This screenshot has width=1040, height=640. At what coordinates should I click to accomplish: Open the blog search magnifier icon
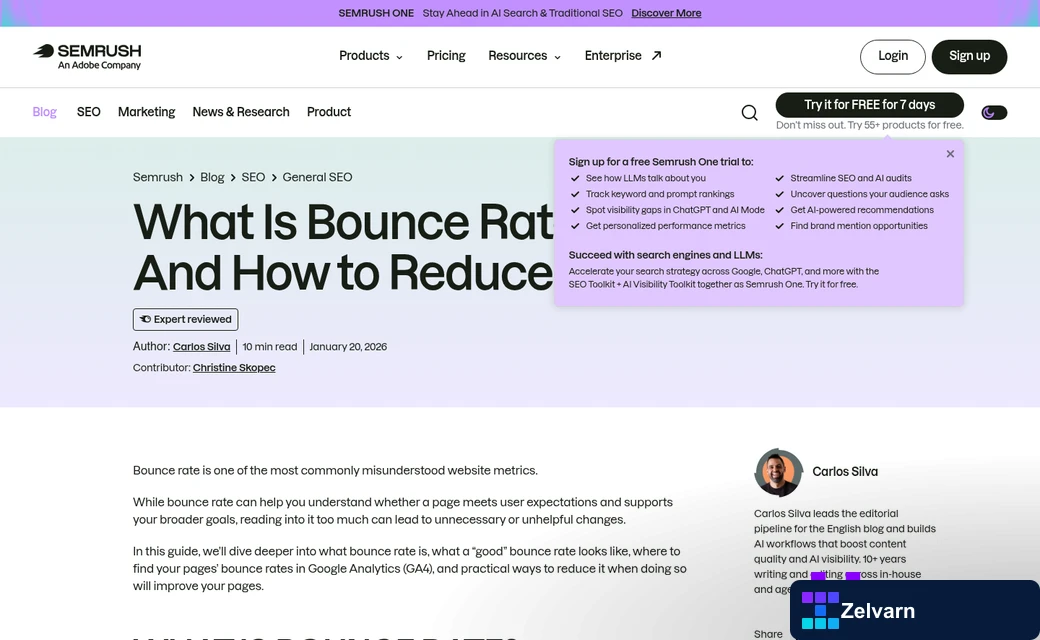[x=749, y=113]
